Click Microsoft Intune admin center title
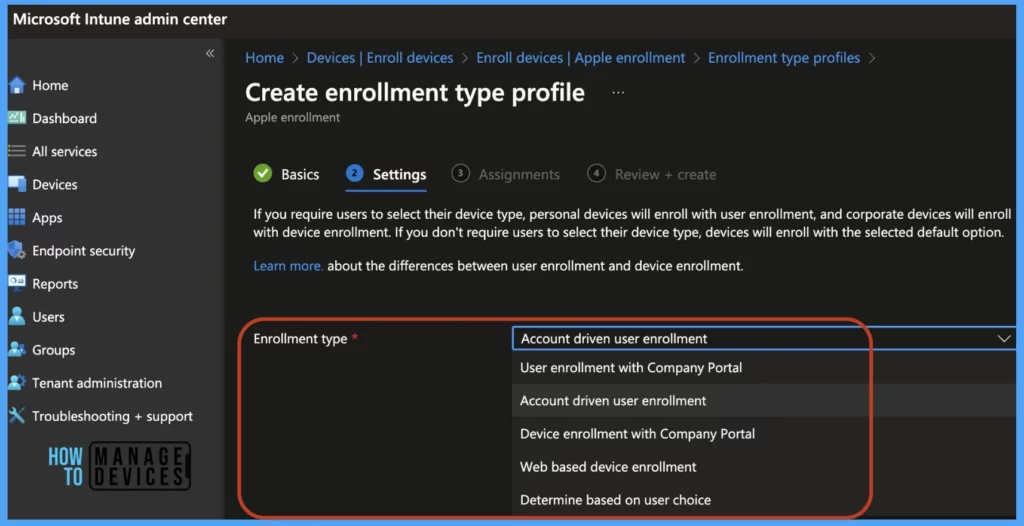1024x526 pixels. tap(120, 19)
